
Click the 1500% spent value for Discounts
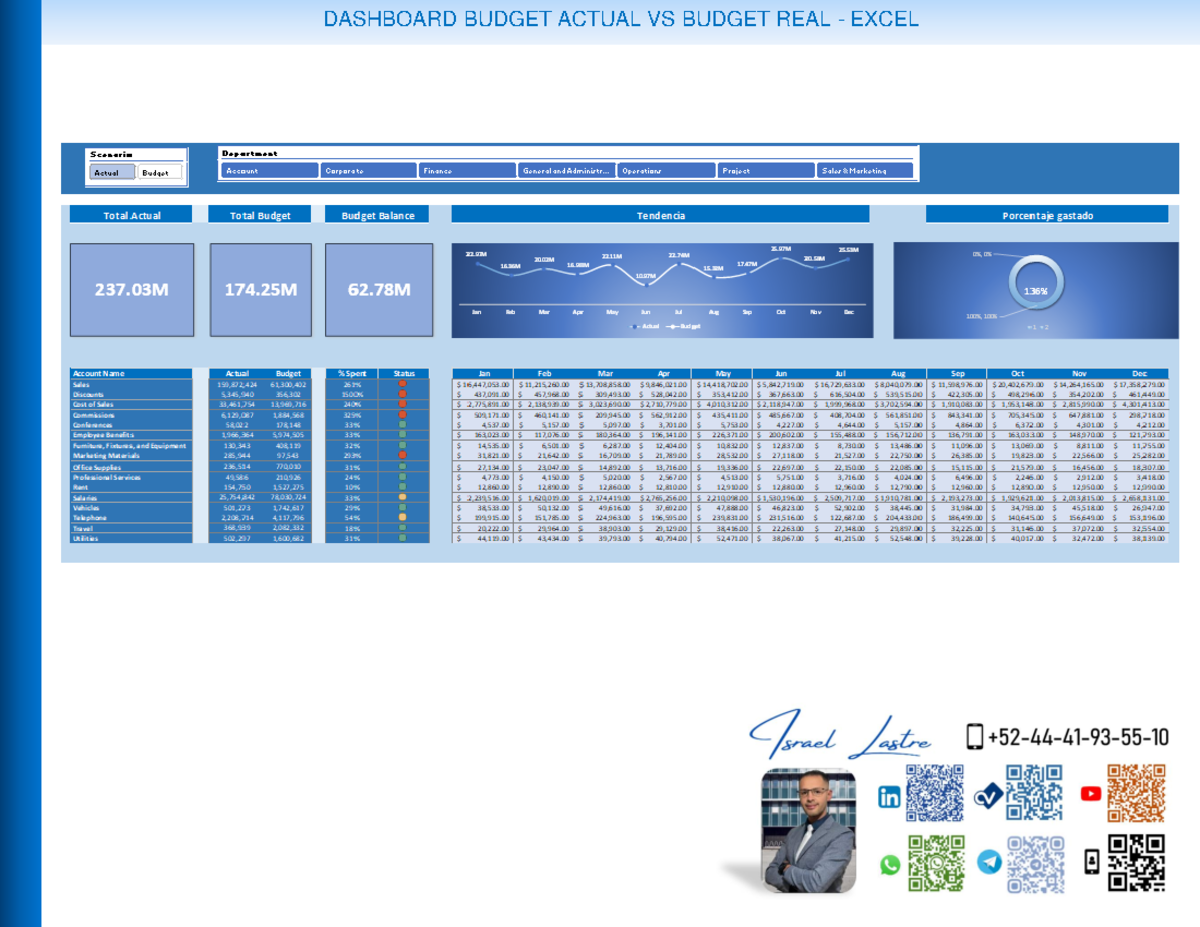coord(352,394)
